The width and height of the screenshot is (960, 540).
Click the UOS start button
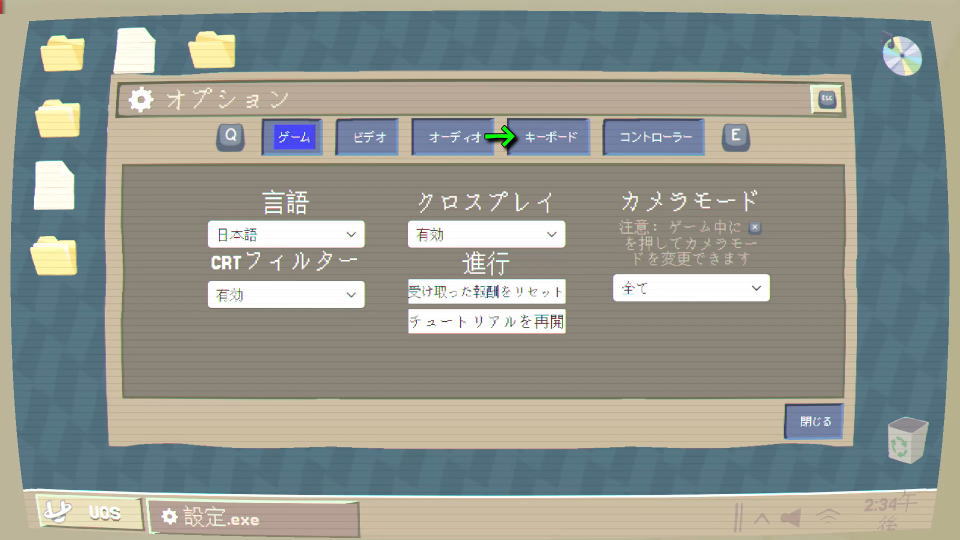[88, 514]
